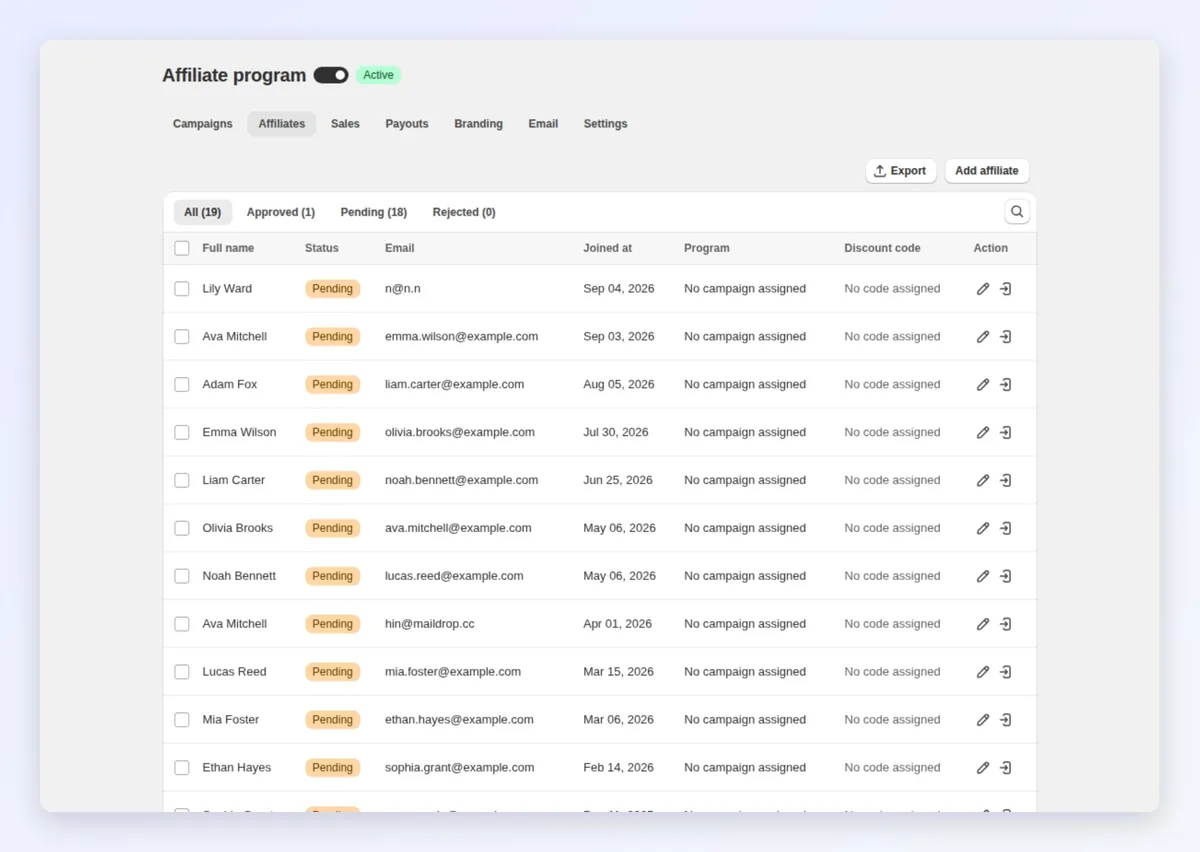The width and height of the screenshot is (1200, 852).
Task: Click the email sophia.grant@example.com
Action: point(460,768)
